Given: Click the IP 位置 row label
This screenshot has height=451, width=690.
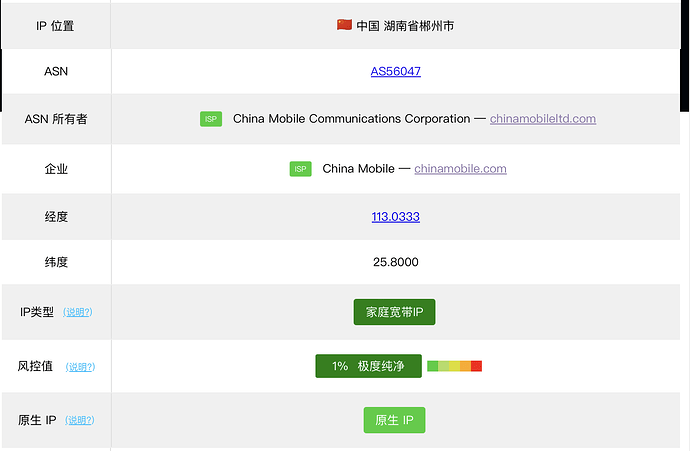Looking at the screenshot, I should (x=55, y=26).
